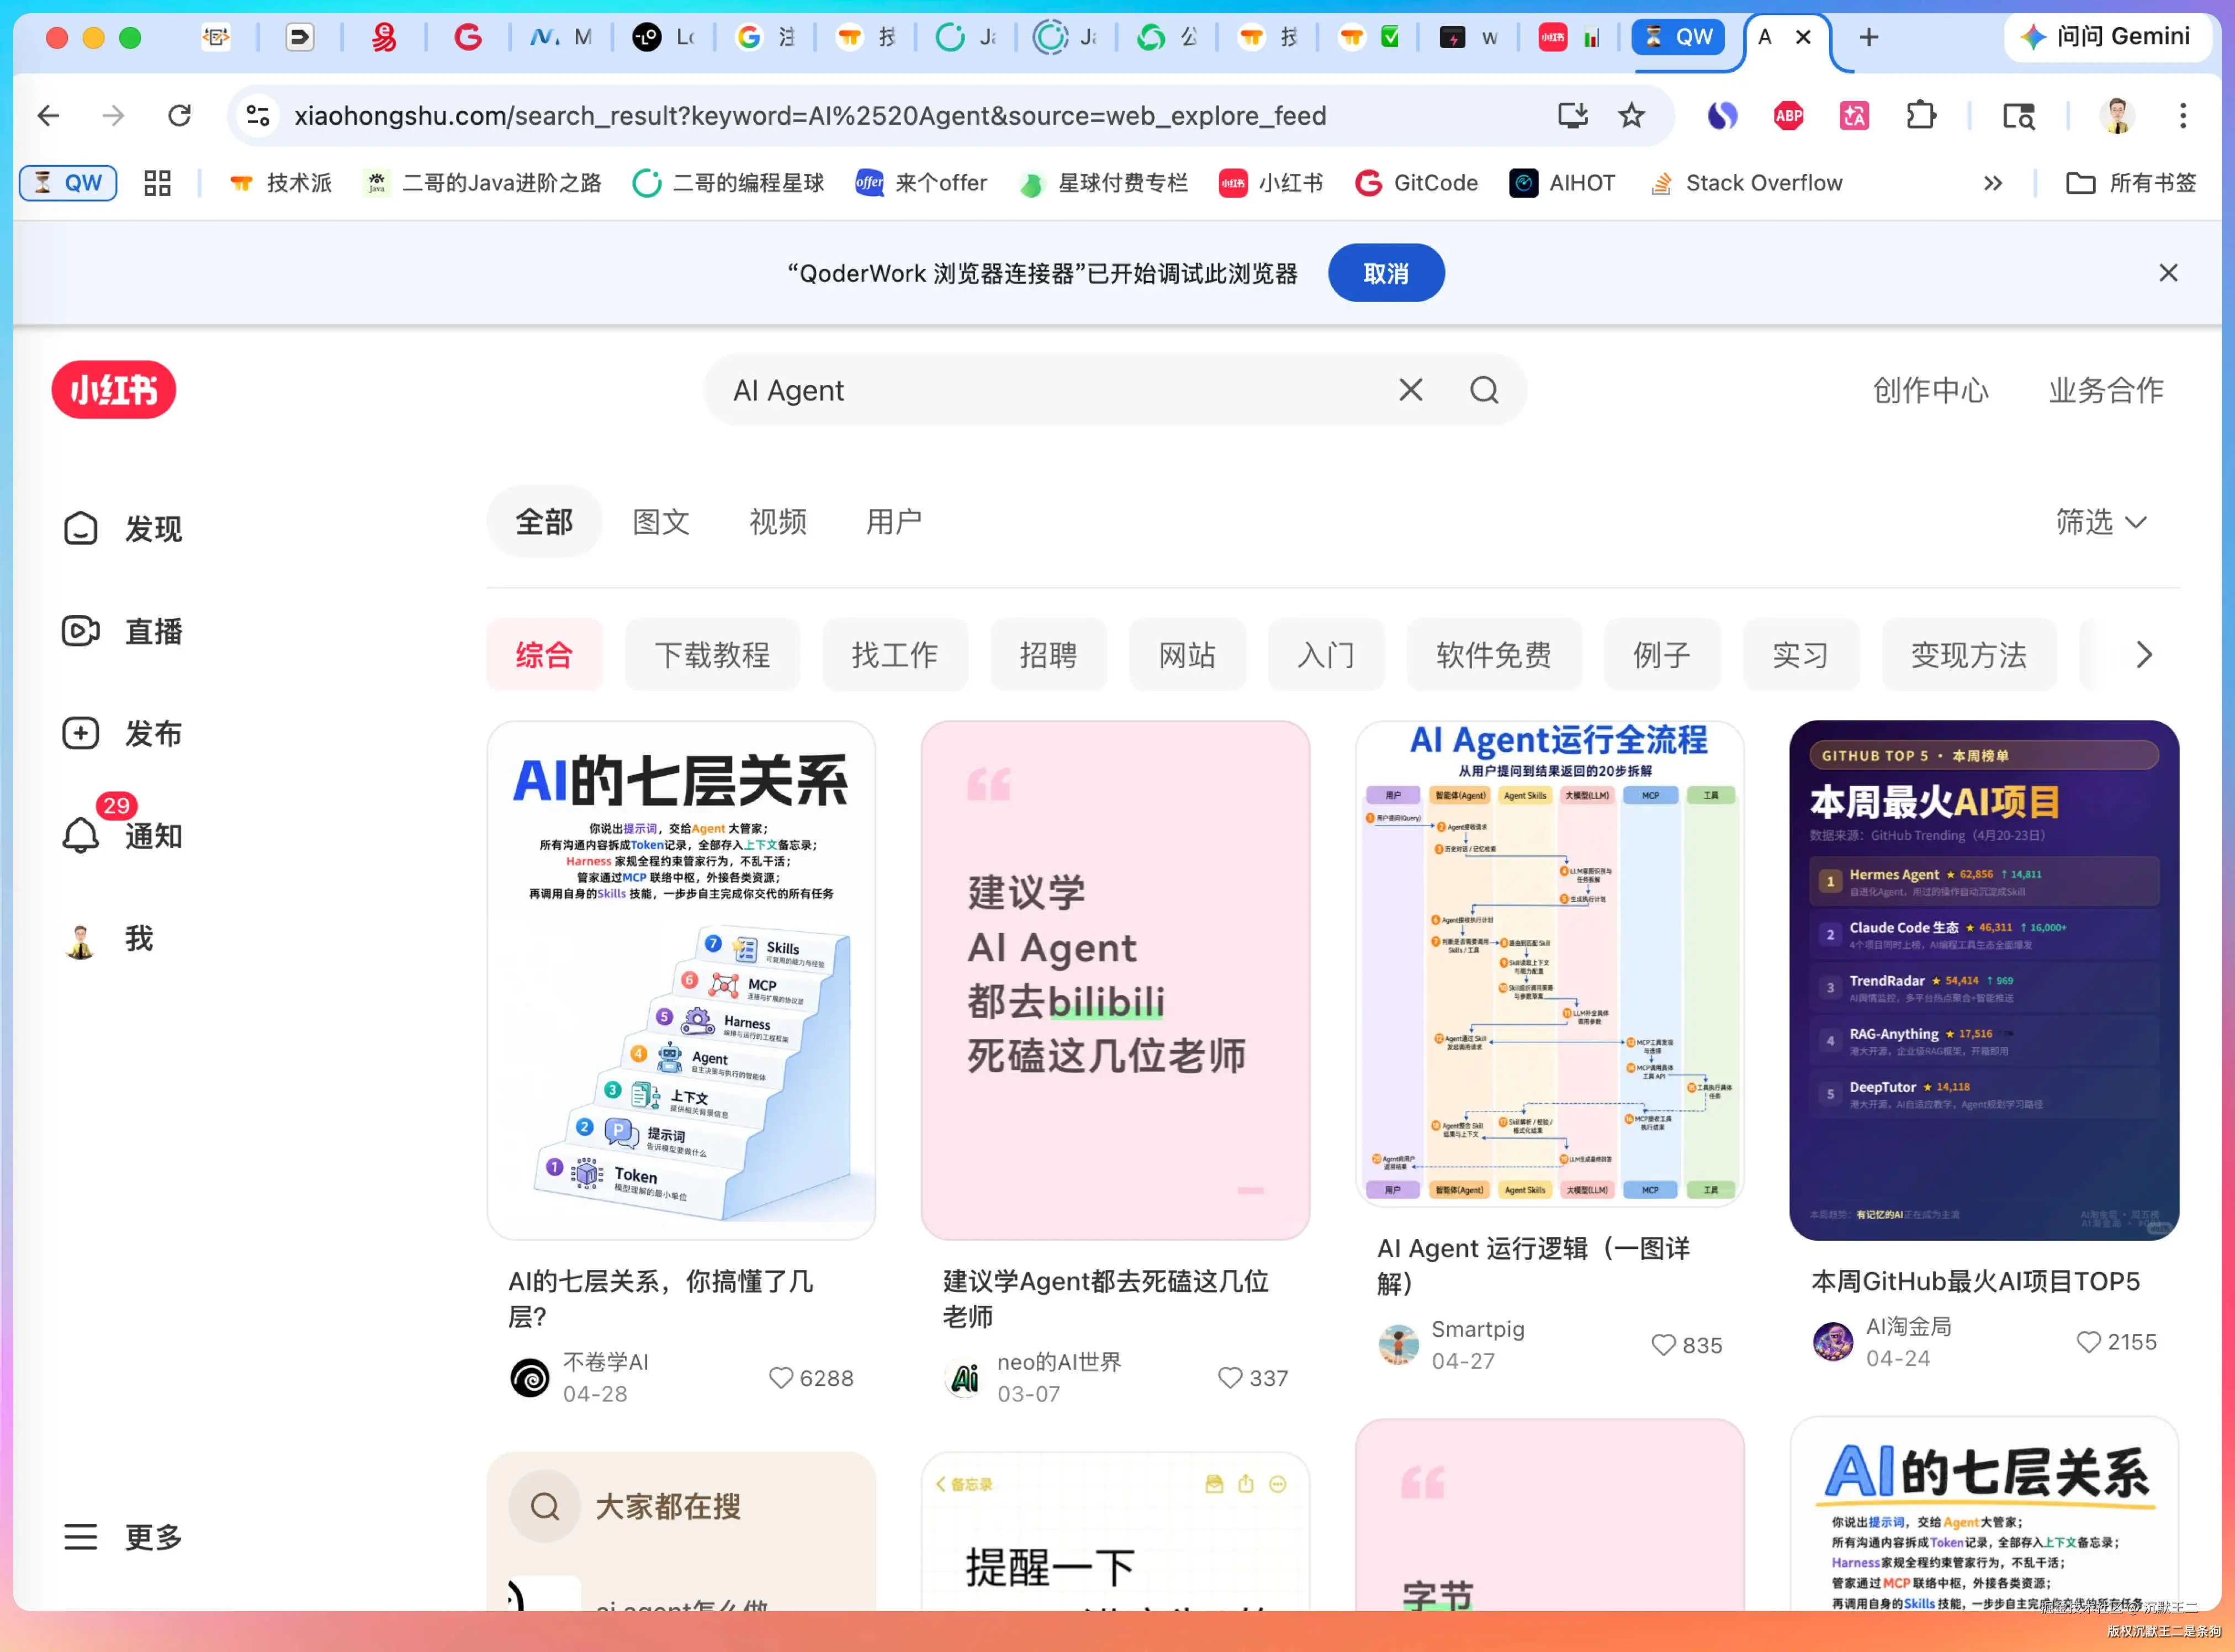
Task: Open 所有书签 folder
Action: point(2131,183)
